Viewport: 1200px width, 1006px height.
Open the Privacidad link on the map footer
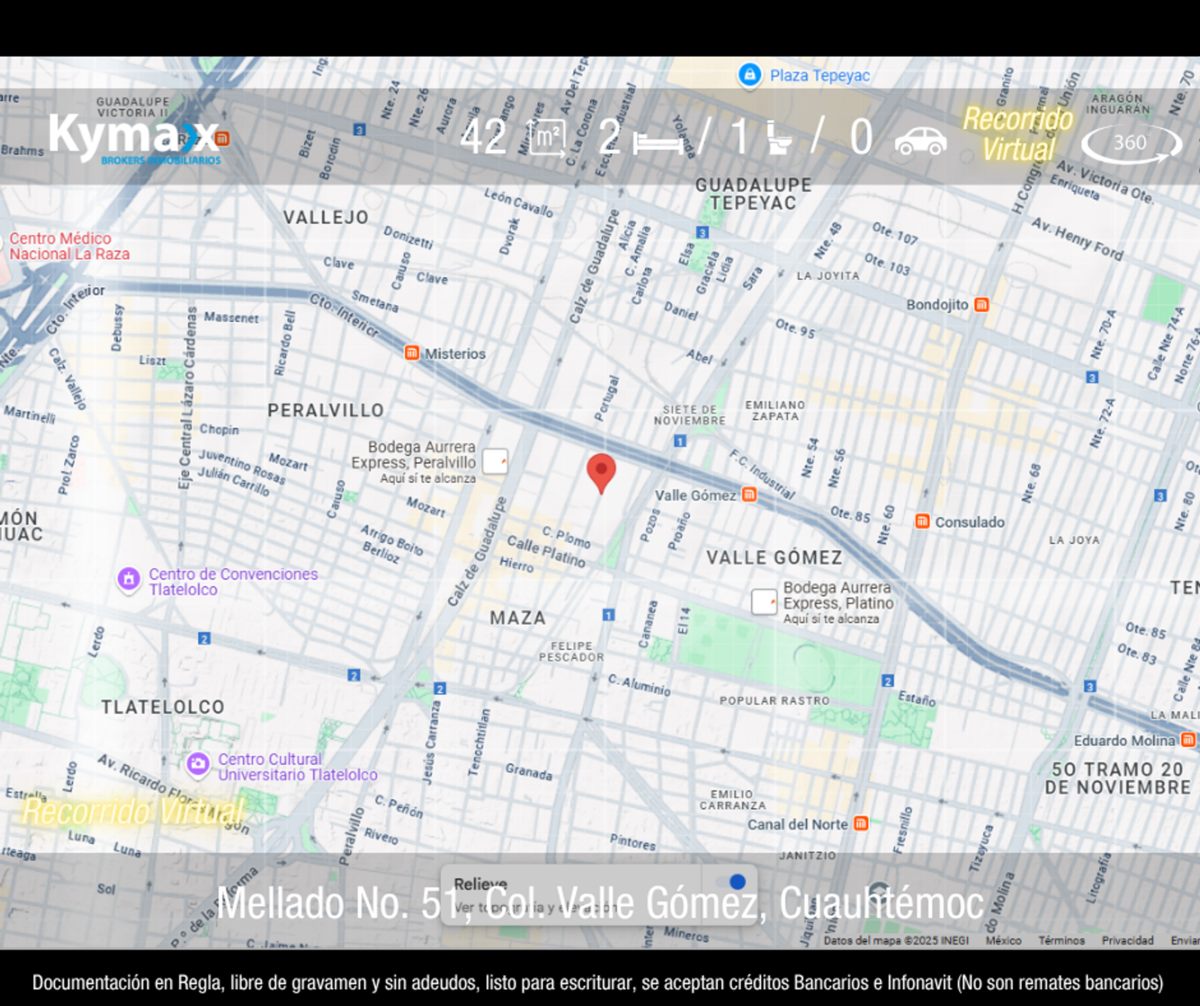1128,941
